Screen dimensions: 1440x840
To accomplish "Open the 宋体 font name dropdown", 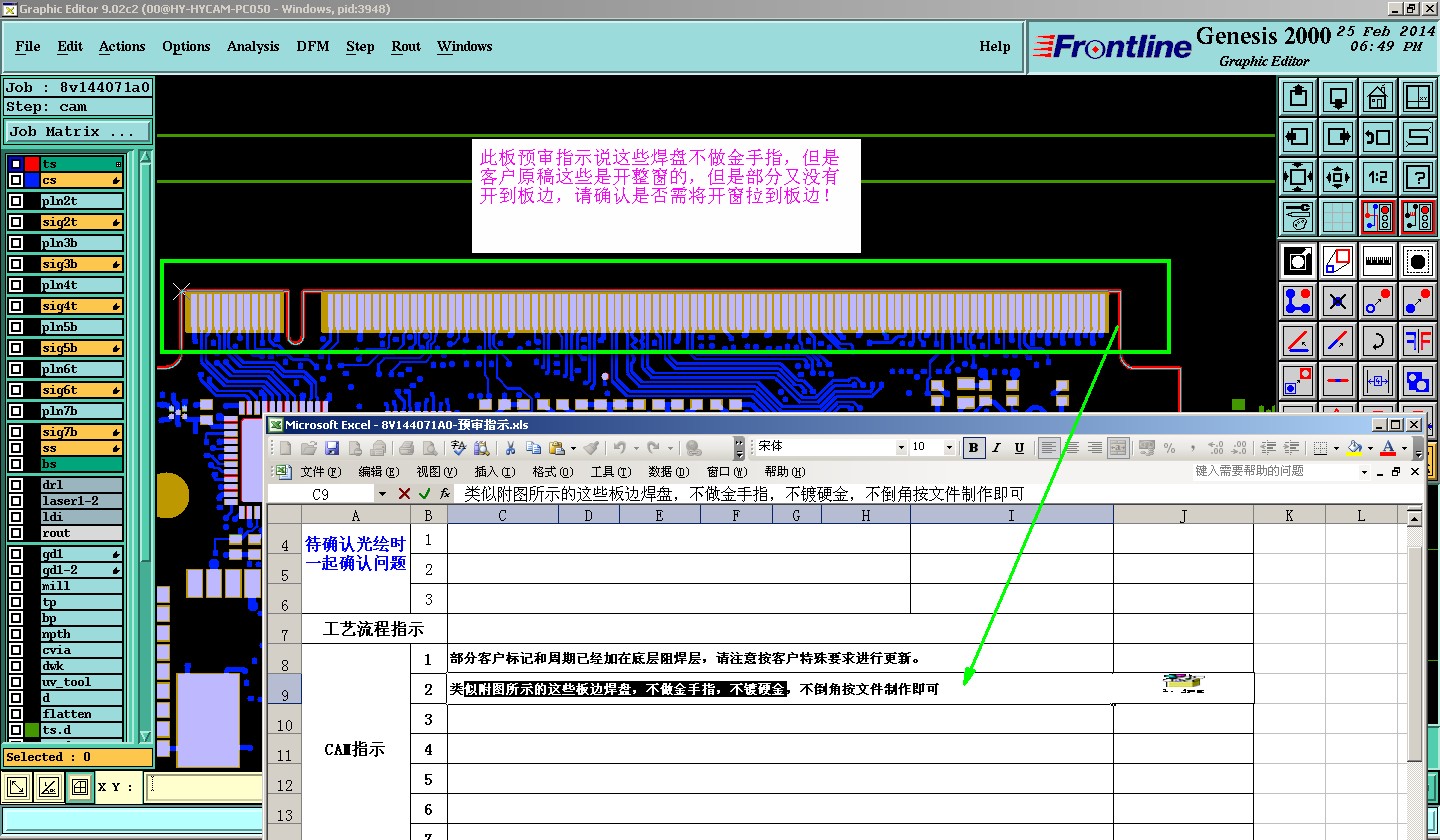I will click(x=901, y=448).
